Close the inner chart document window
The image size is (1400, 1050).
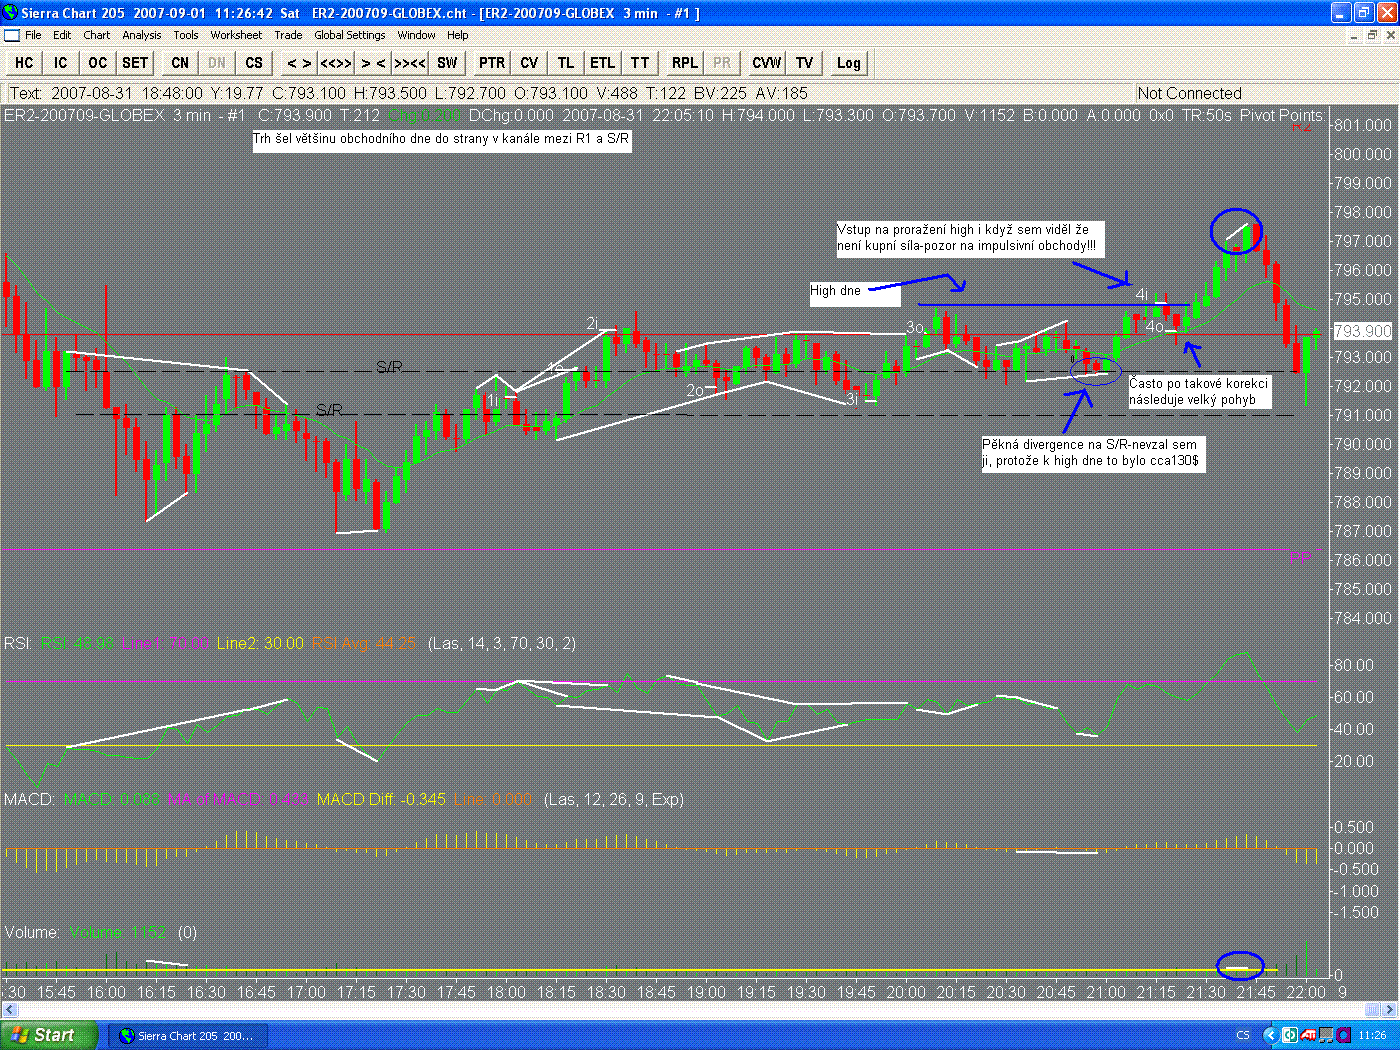tap(1390, 35)
